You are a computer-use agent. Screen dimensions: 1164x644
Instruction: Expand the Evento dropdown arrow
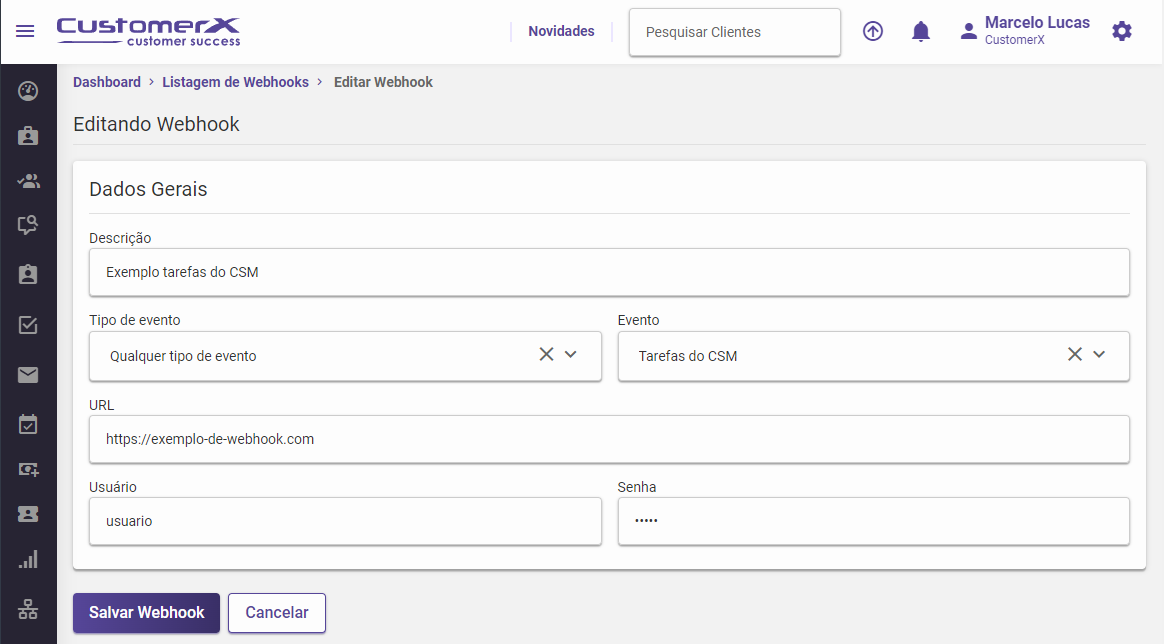coord(1099,355)
